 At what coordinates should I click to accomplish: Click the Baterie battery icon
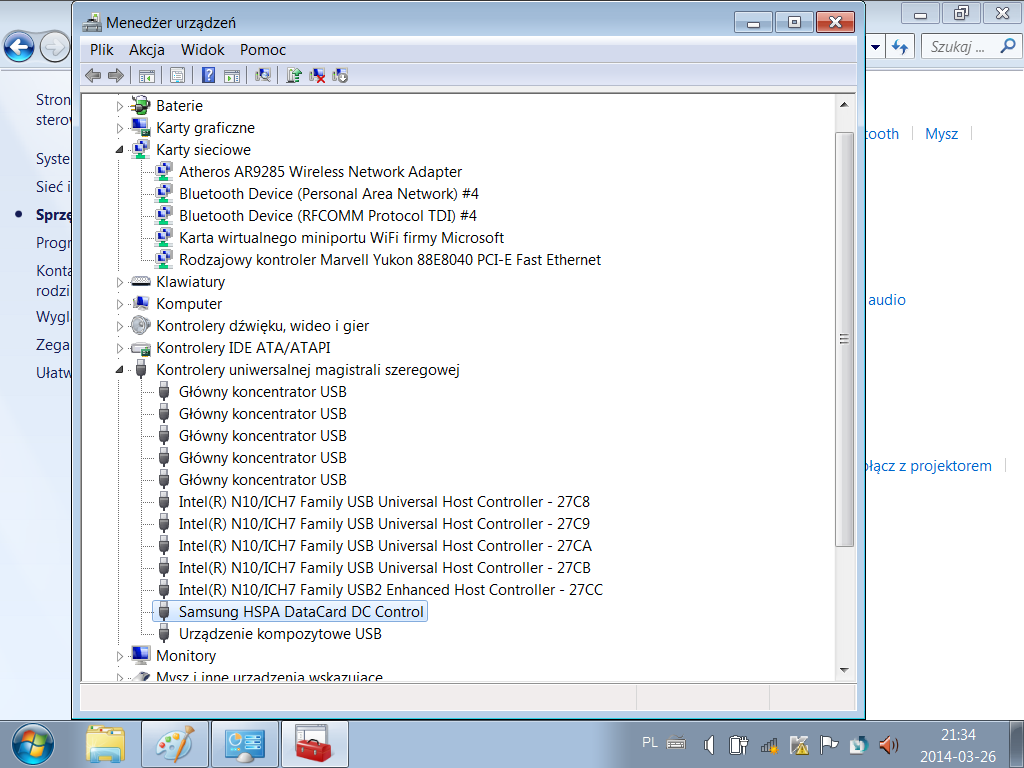(140, 105)
